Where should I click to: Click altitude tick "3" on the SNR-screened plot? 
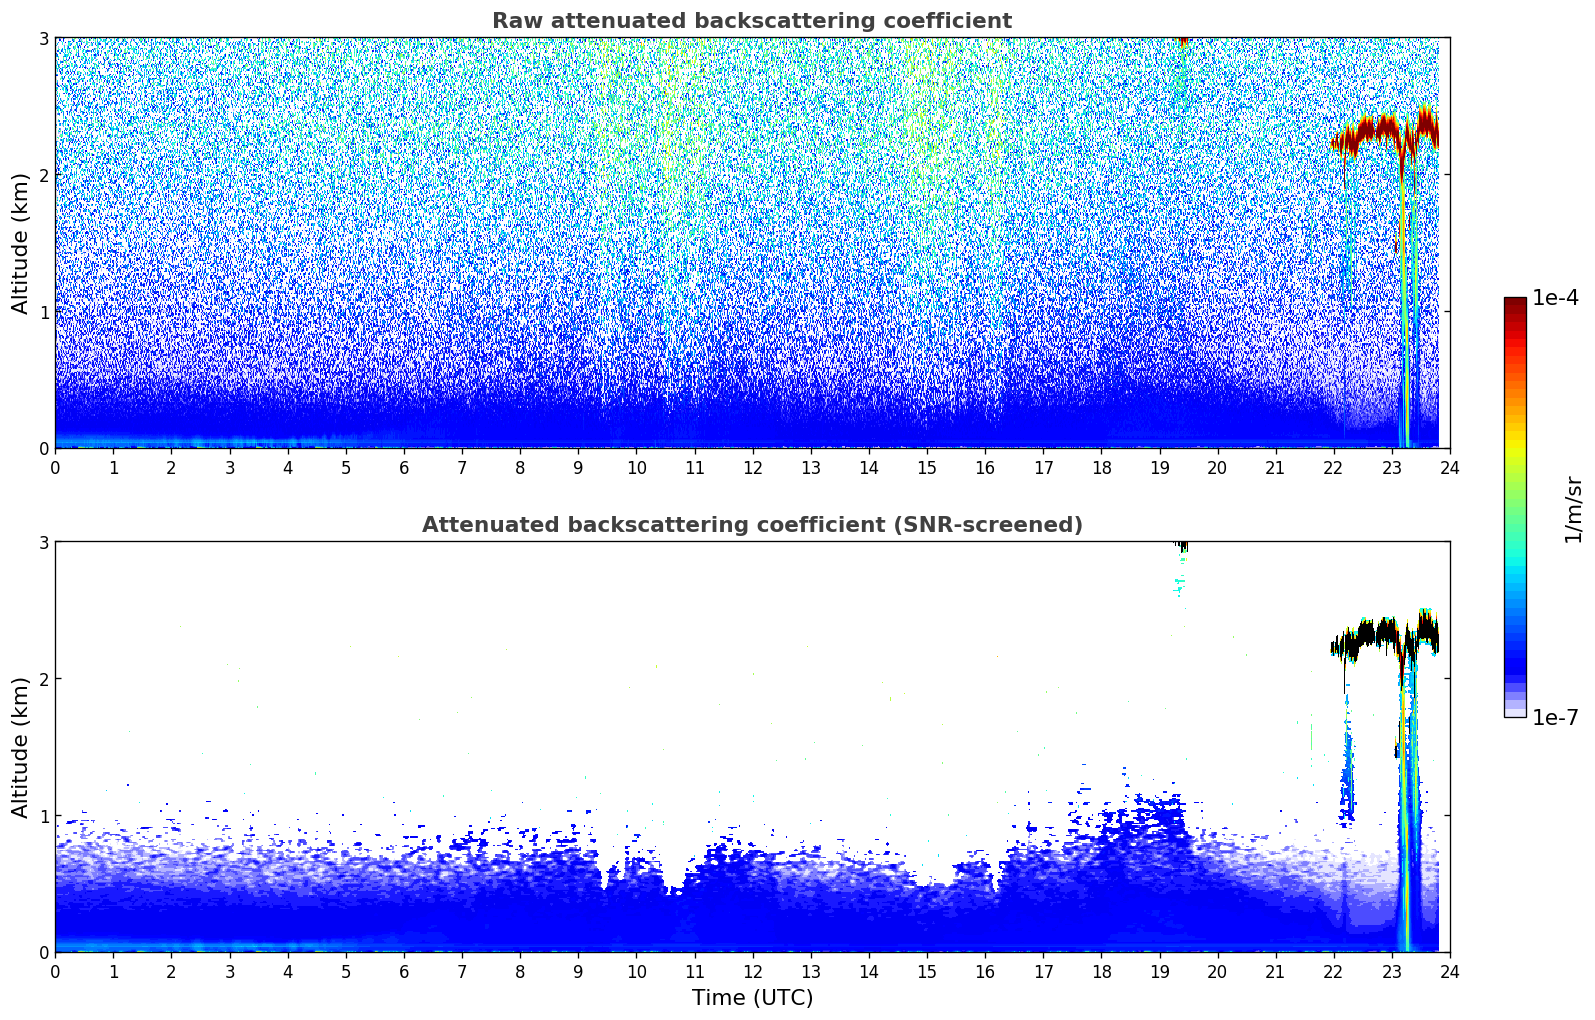tap(43, 542)
